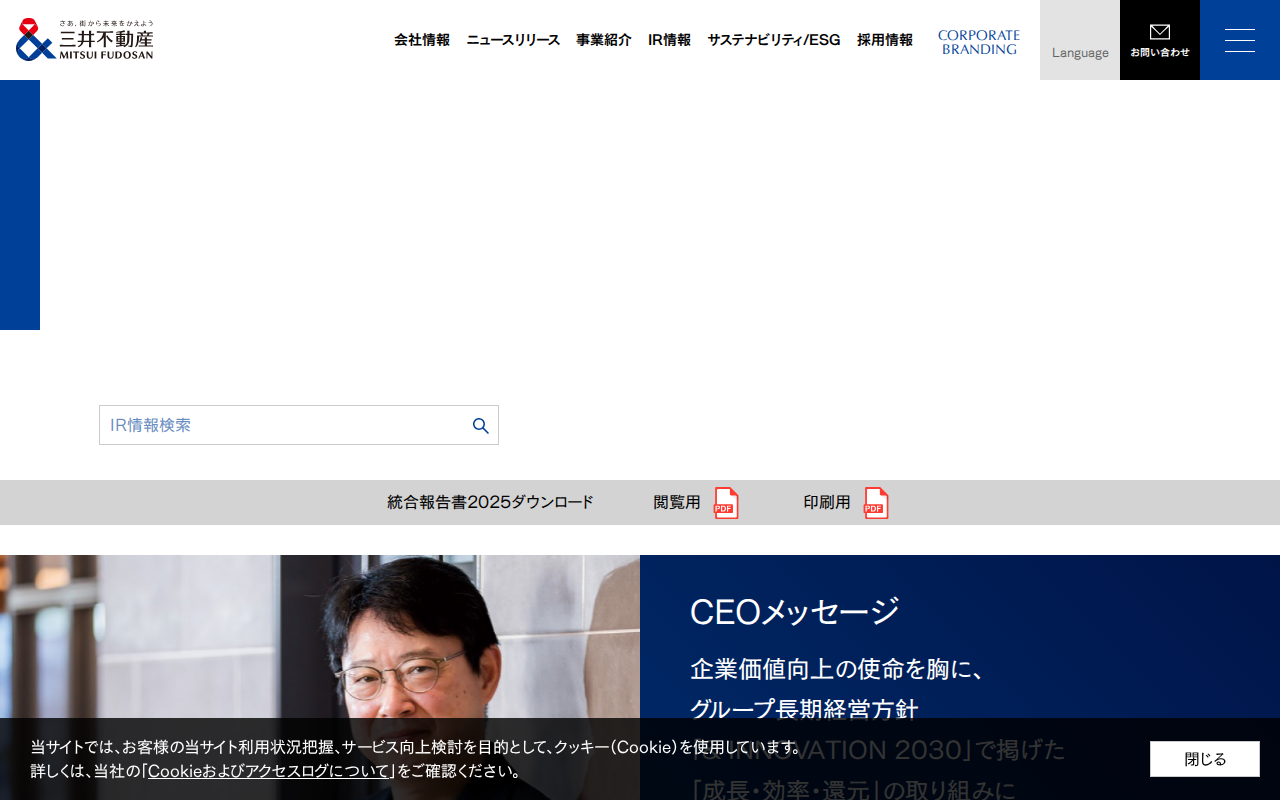Open the 会社情報 menu
The image size is (1280, 800).
click(x=422, y=40)
